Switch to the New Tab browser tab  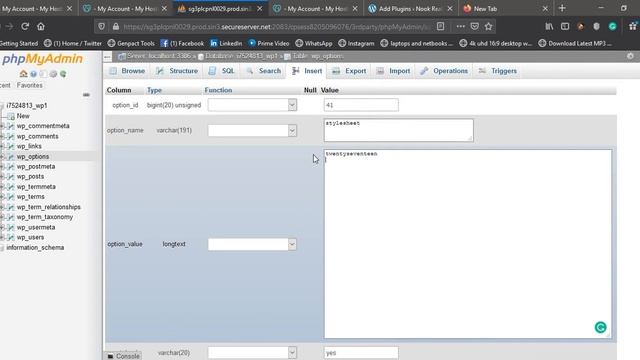(505, 8)
